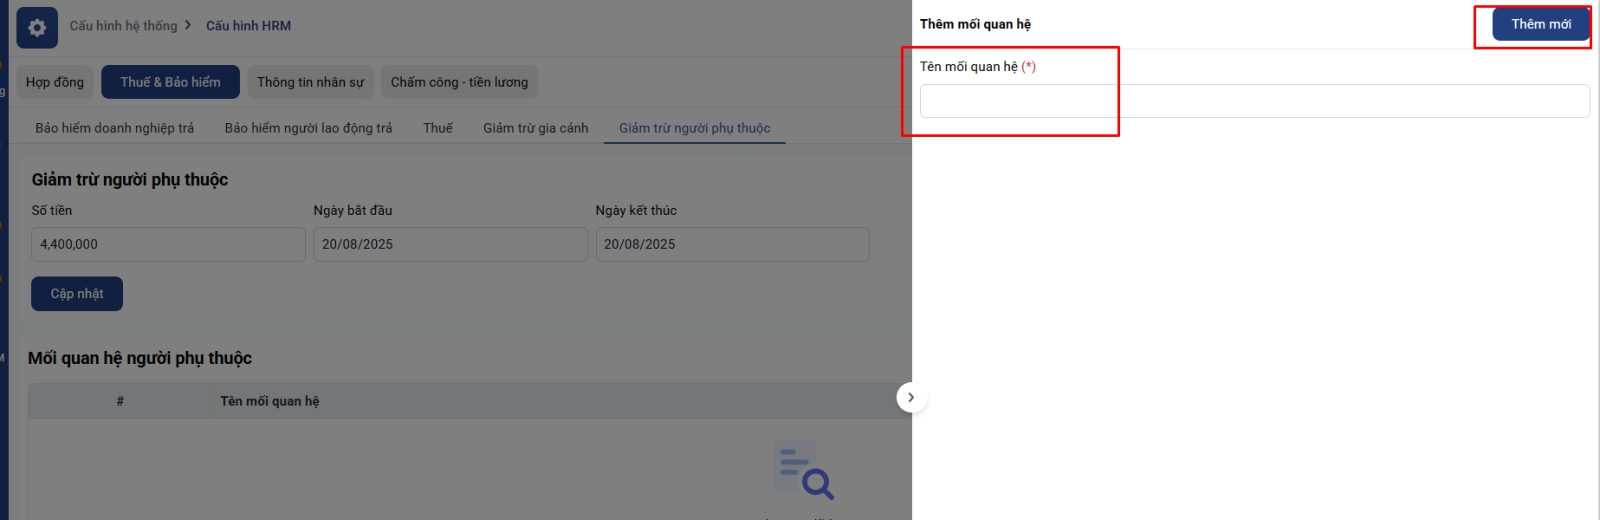Viewport: 1600px width, 520px height.
Task: Select the Bảo hiểm người lao động trả sub-tab
Action: [x=308, y=128]
